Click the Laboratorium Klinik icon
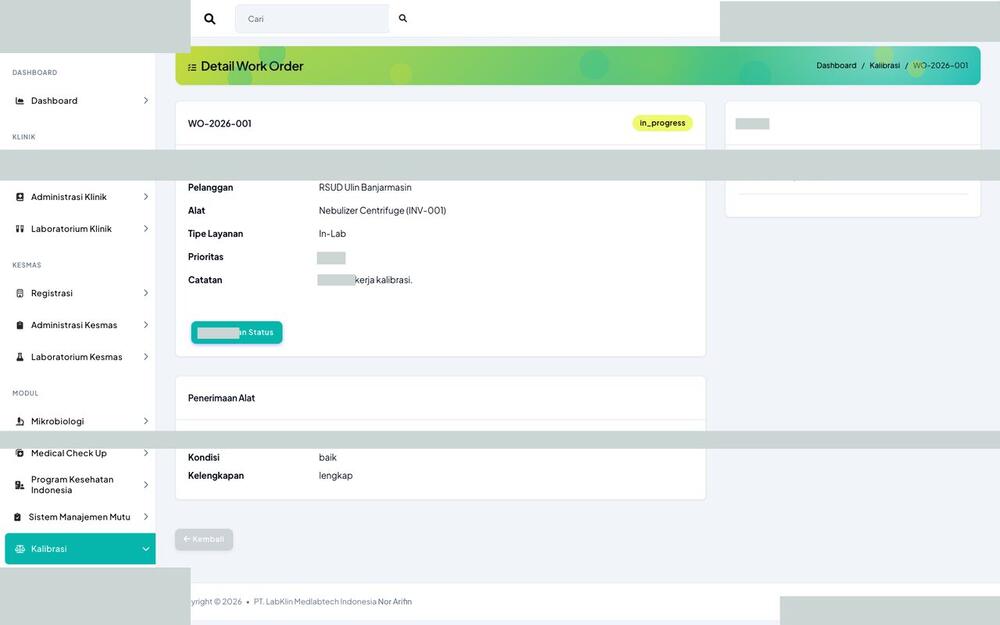 pos(20,229)
